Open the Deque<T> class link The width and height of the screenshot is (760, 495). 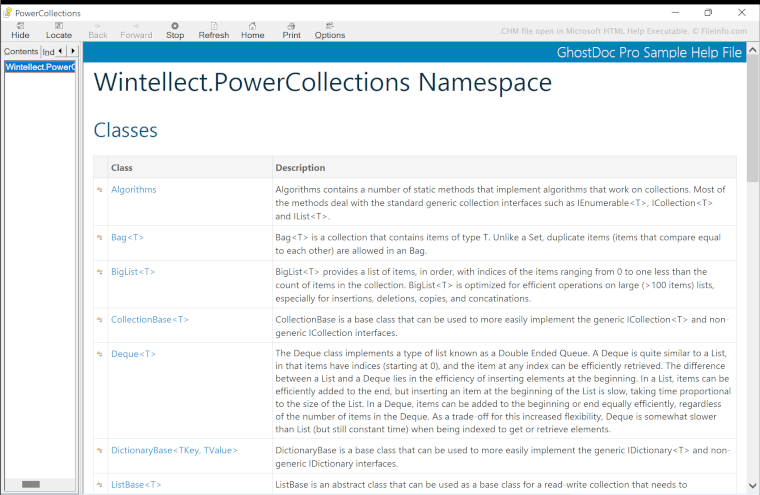133,354
